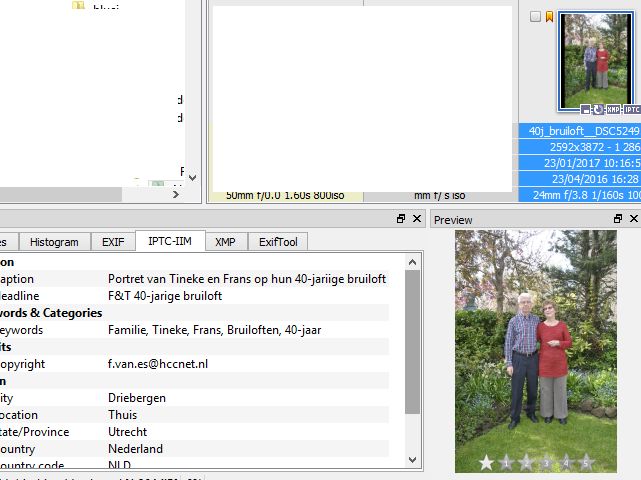
Task: Open the ExifTool tab
Action: tap(278, 242)
